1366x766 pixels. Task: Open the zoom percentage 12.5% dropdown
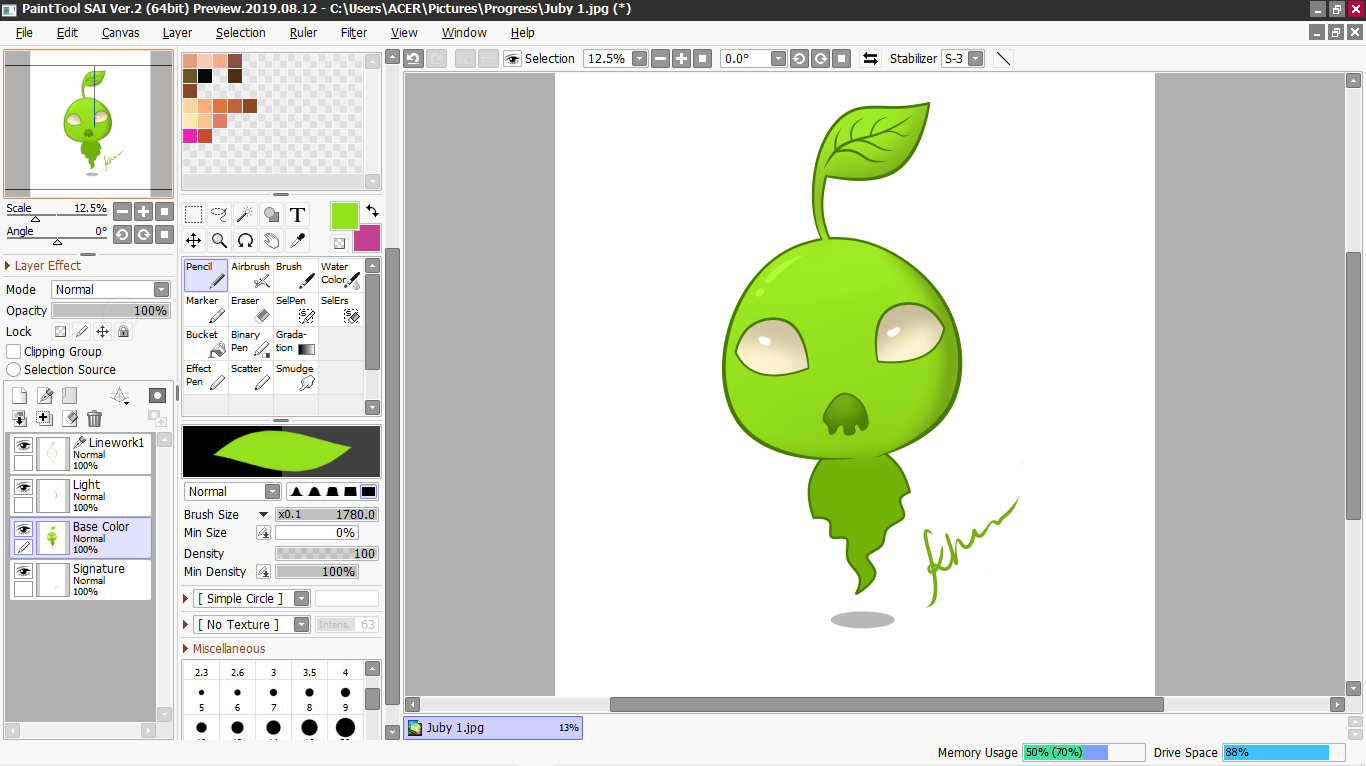pos(640,58)
